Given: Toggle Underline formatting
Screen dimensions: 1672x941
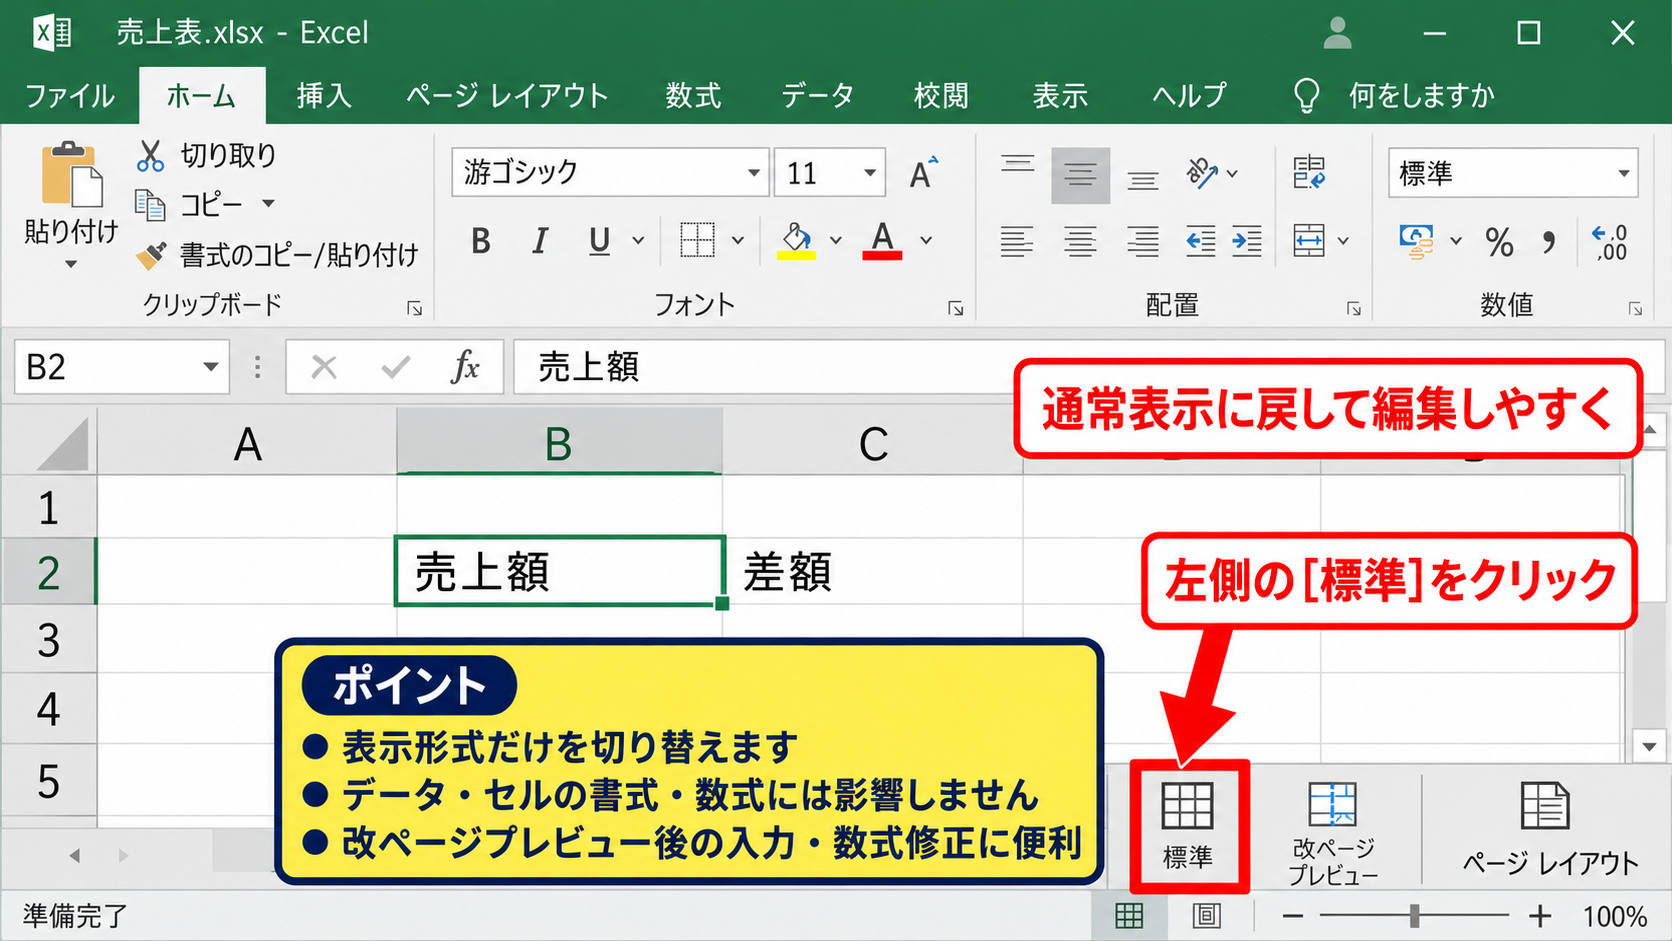Looking at the screenshot, I should (x=600, y=241).
